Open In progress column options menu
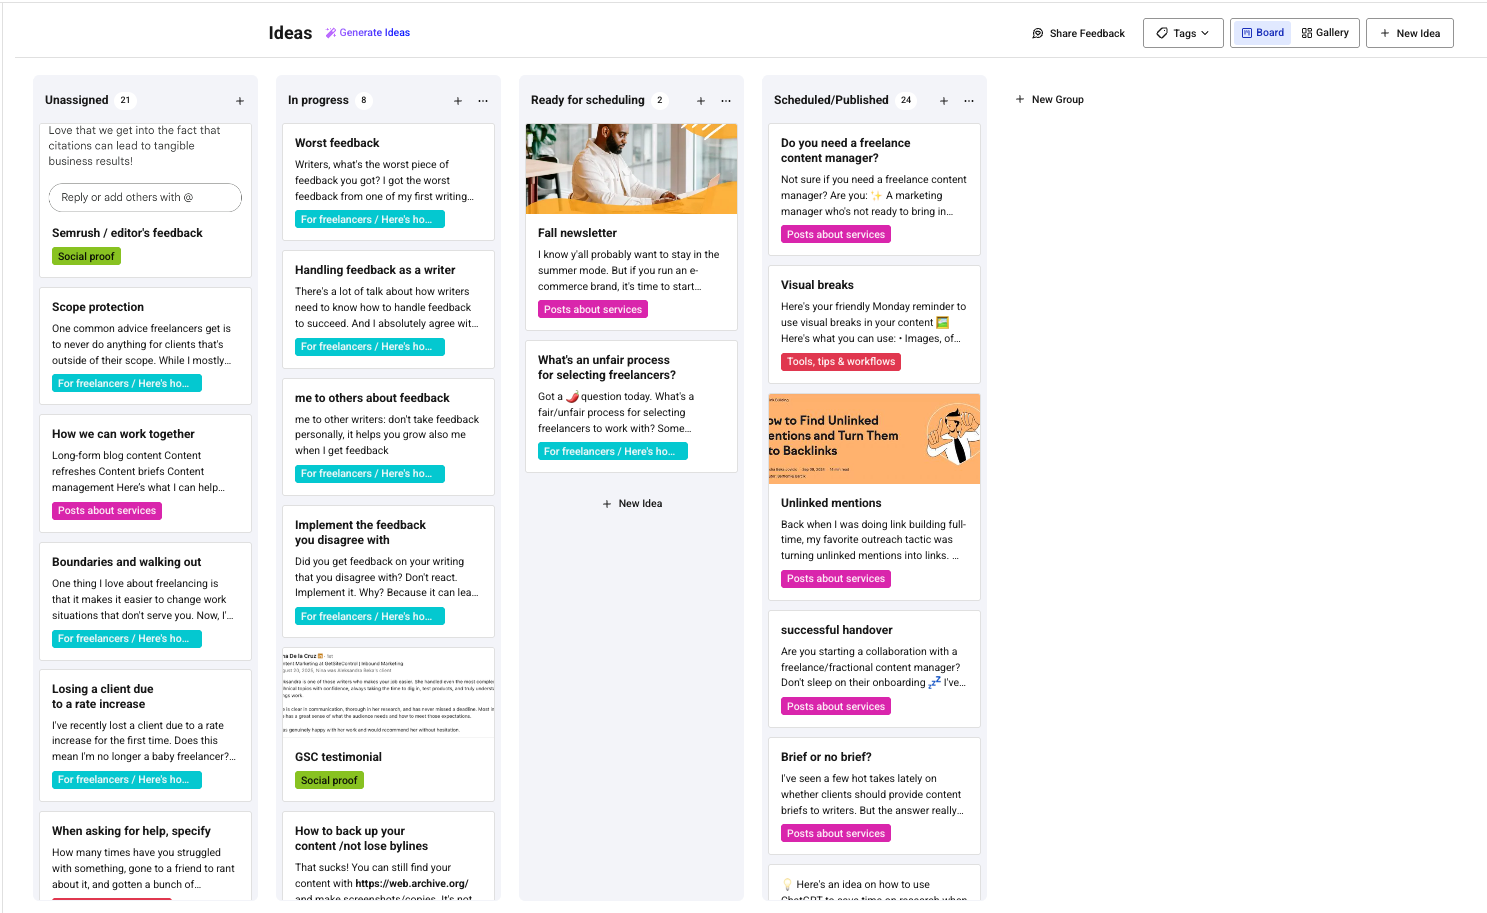This screenshot has width=1487, height=913. pyautogui.click(x=483, y=101)
